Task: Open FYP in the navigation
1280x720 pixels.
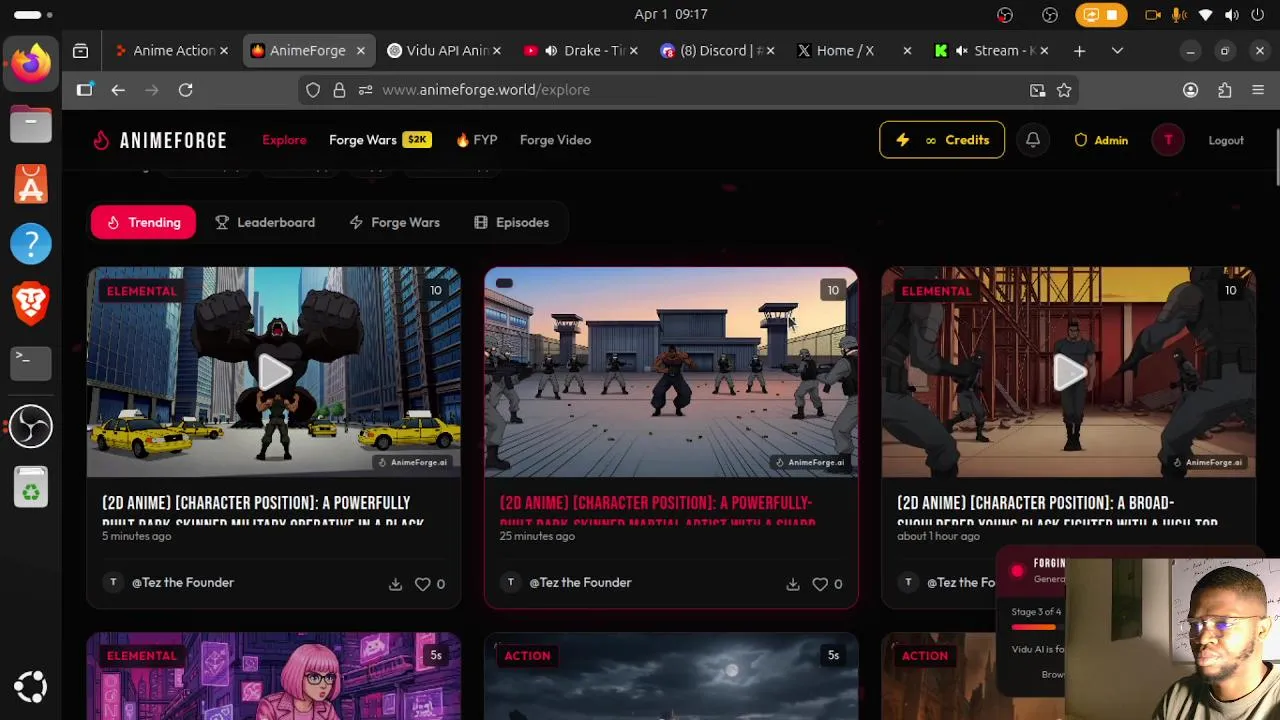Action: pyautogui.click(x=476, y=140)
